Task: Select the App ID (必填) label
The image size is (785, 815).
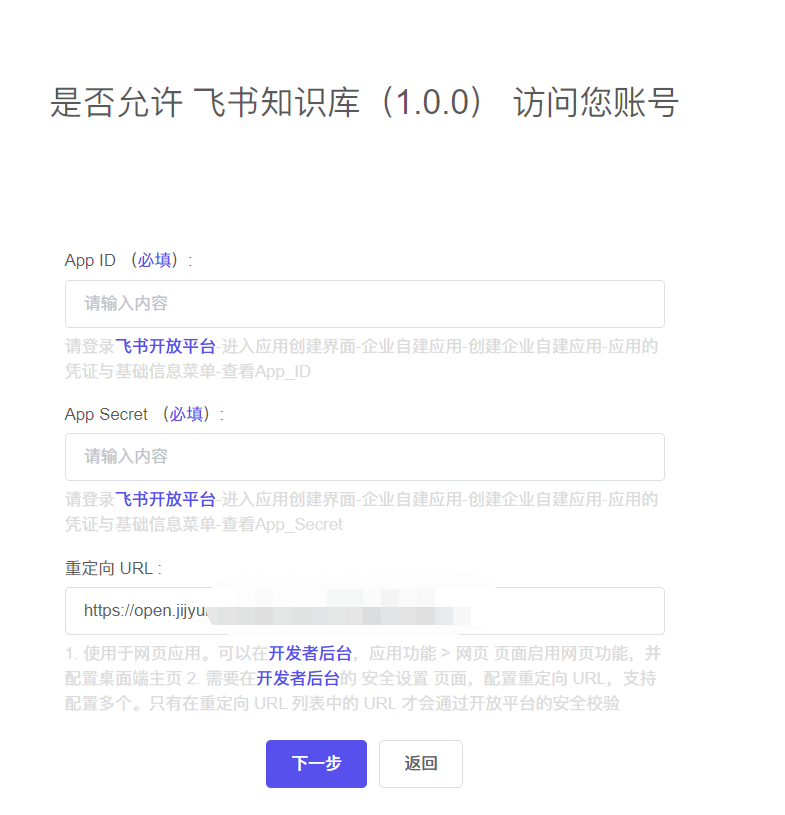Action: 128,260
